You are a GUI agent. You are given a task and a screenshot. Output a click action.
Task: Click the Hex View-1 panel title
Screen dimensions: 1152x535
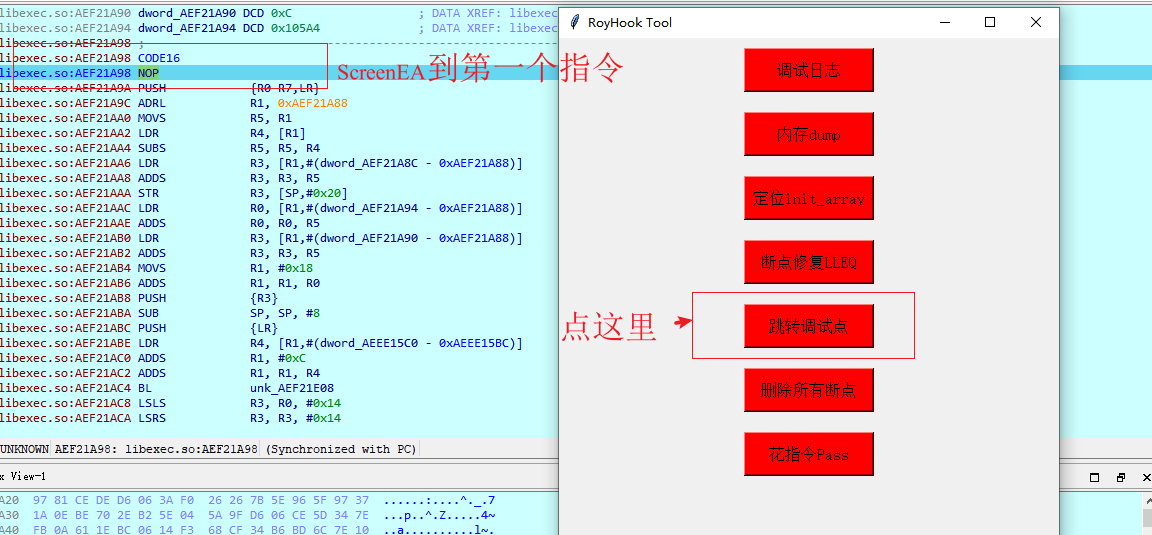pos(24,477)
